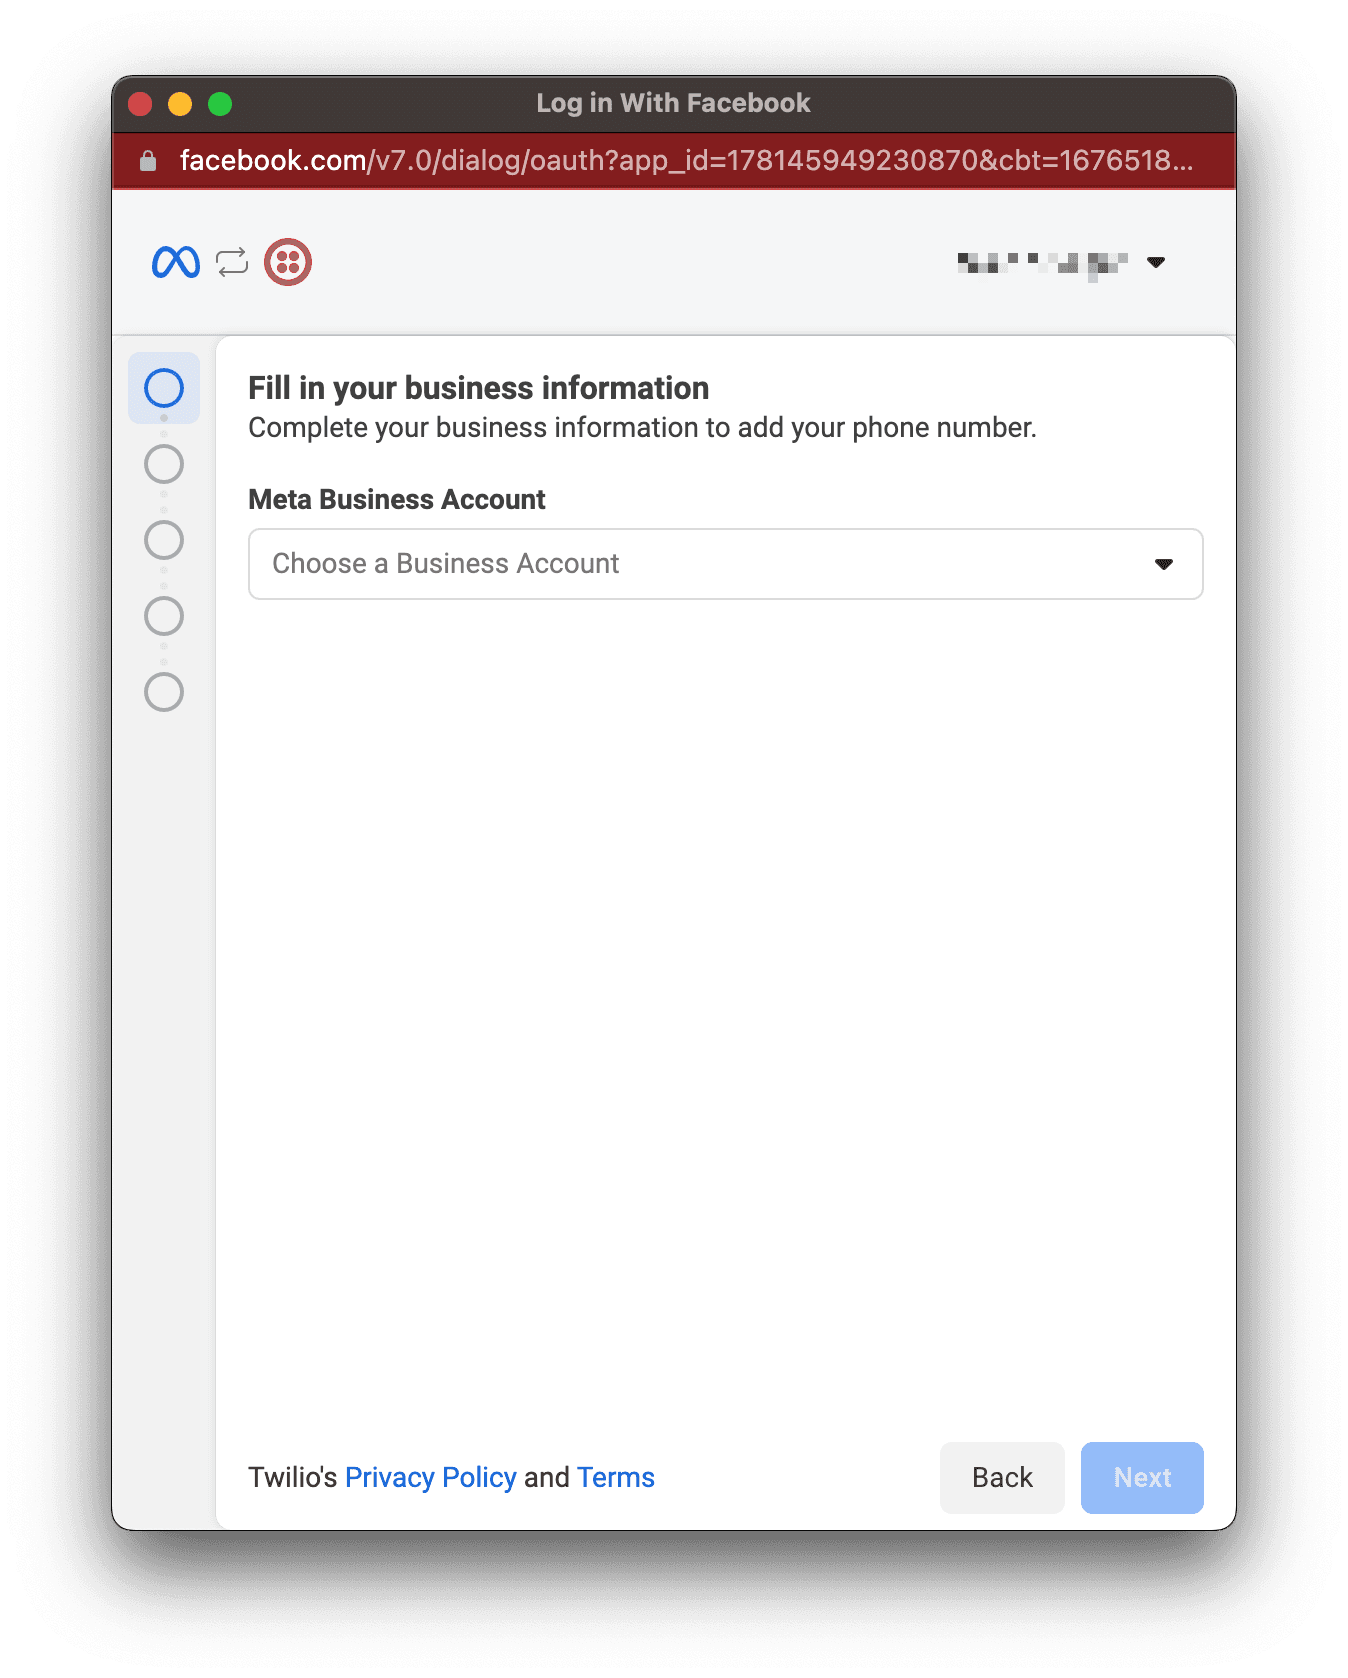Screen dimensions: 1348x1678
Task: Click the lock icon in address bar
Action: (148, 161)
